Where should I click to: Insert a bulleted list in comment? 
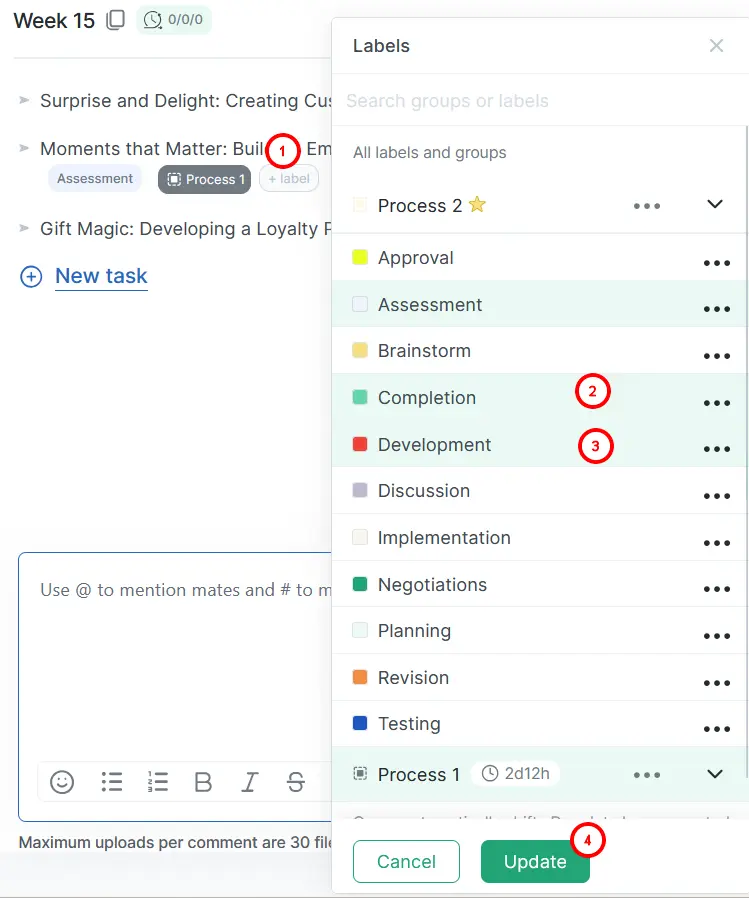pyautogui.click(x=112, y=782)
